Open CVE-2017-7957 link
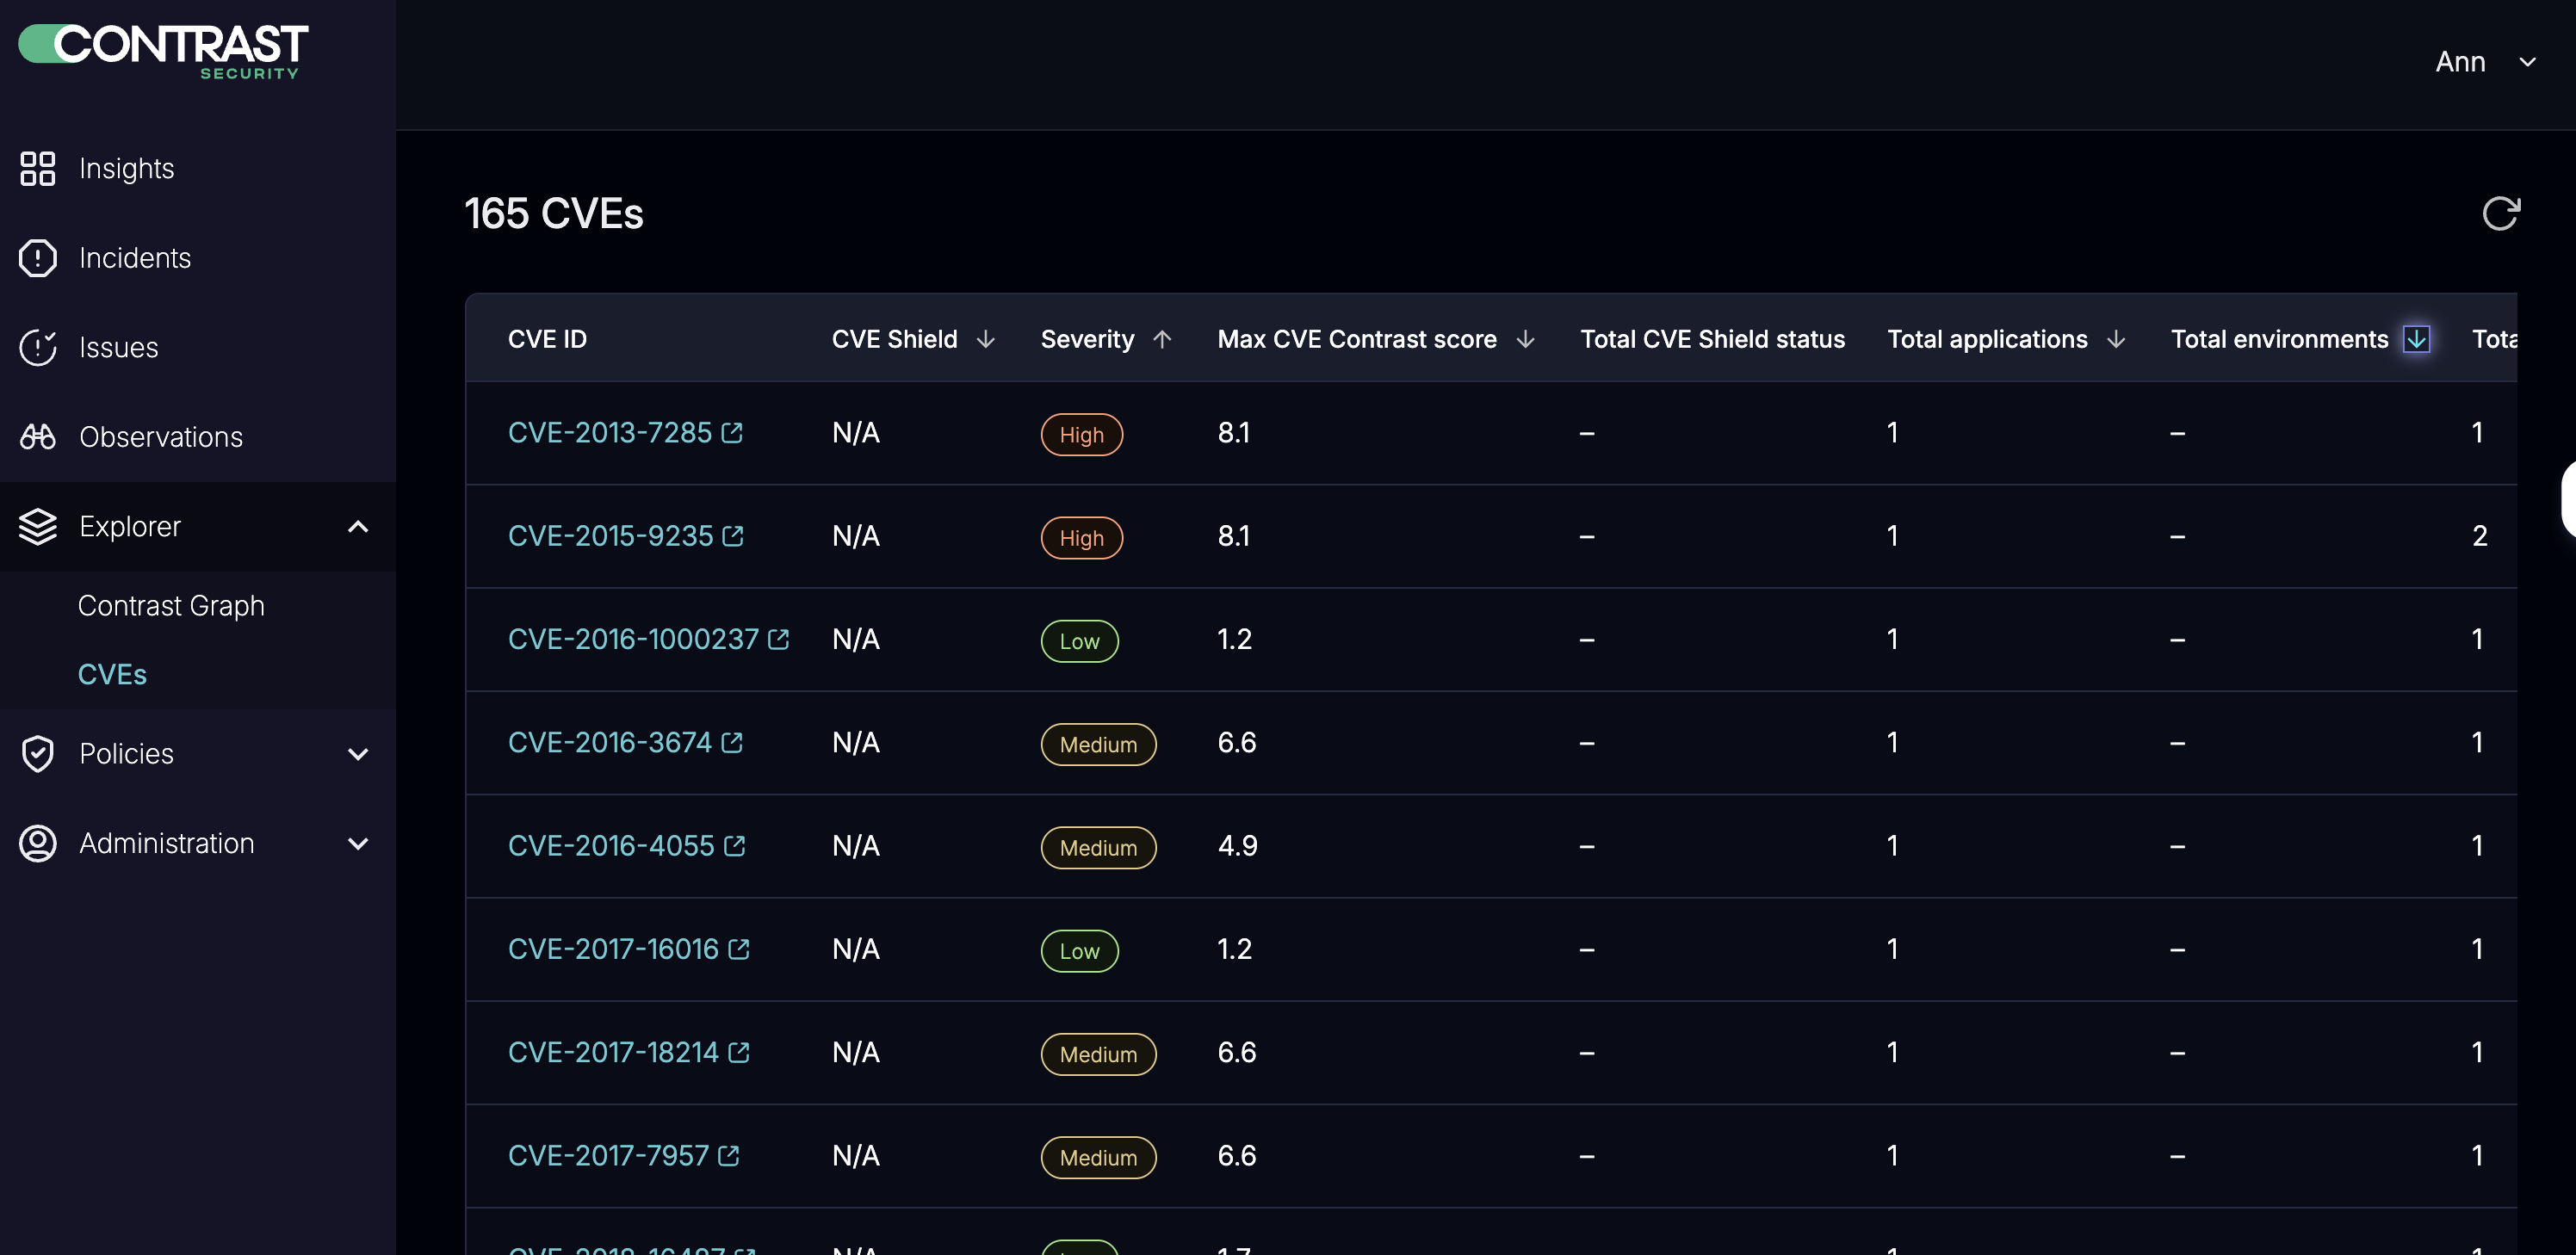The width and height of the screenshot is (2576, 1255). pos(609,1155)
